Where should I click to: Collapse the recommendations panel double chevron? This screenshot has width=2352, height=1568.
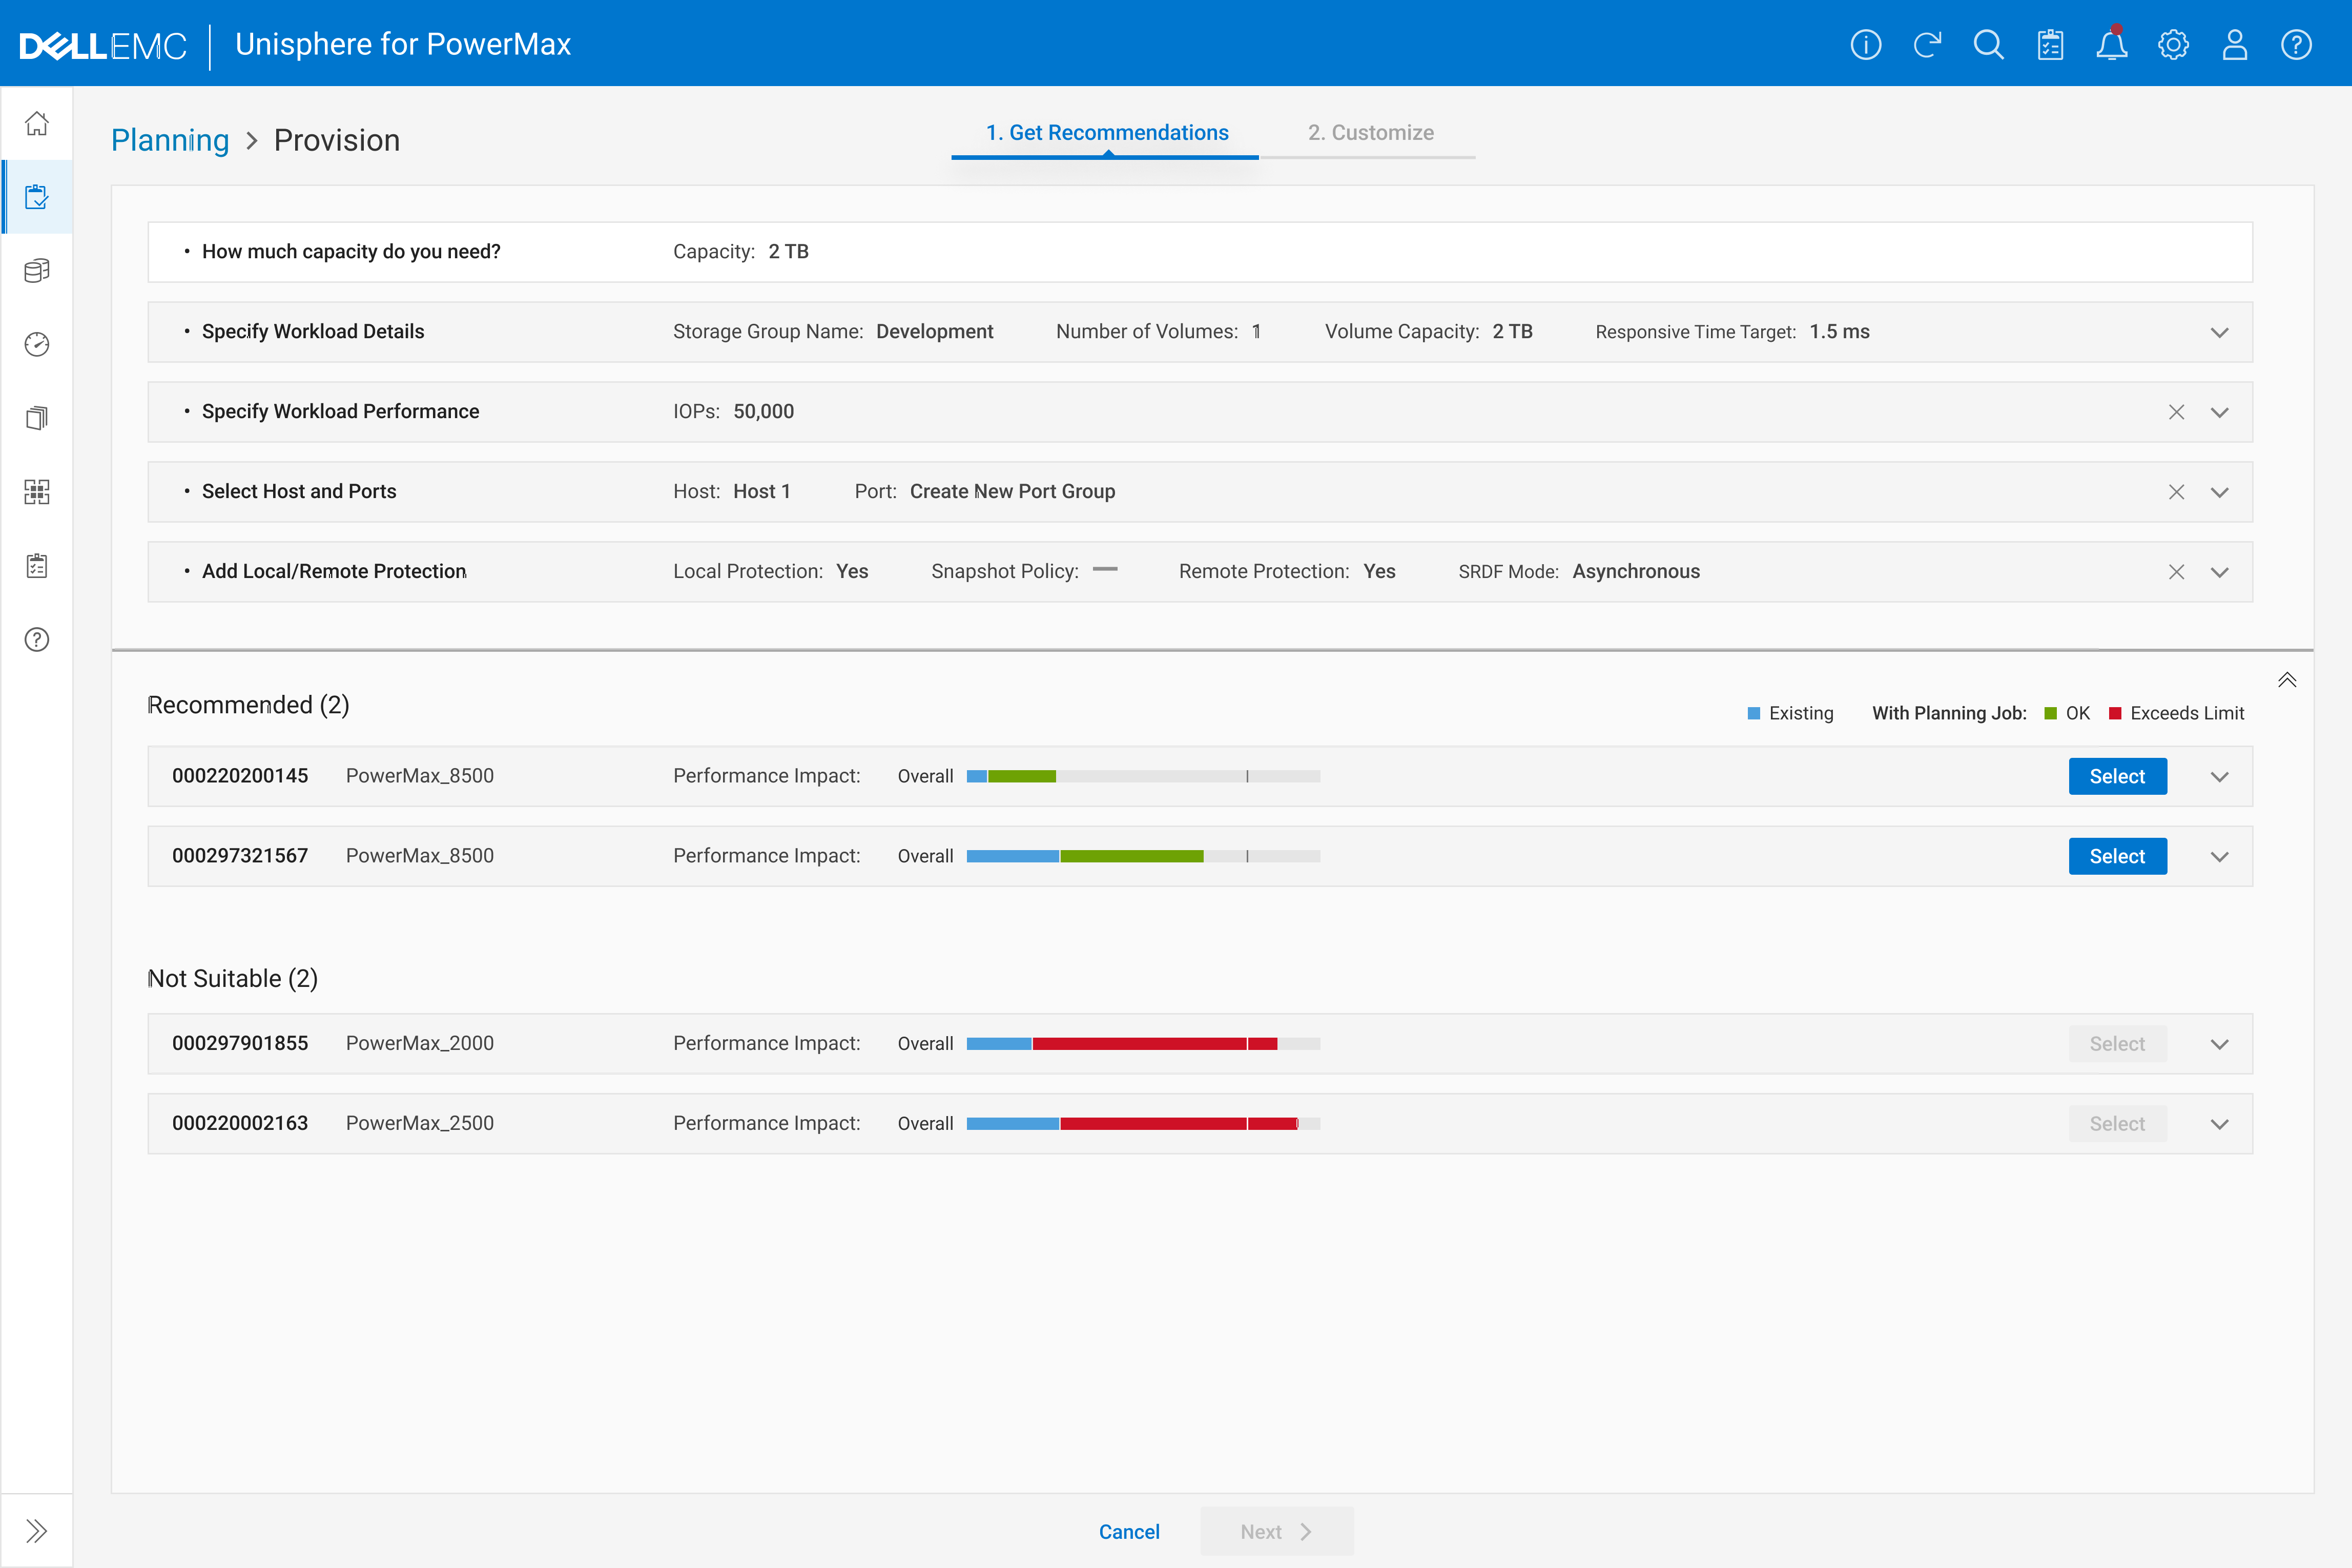click(2287, 680)
